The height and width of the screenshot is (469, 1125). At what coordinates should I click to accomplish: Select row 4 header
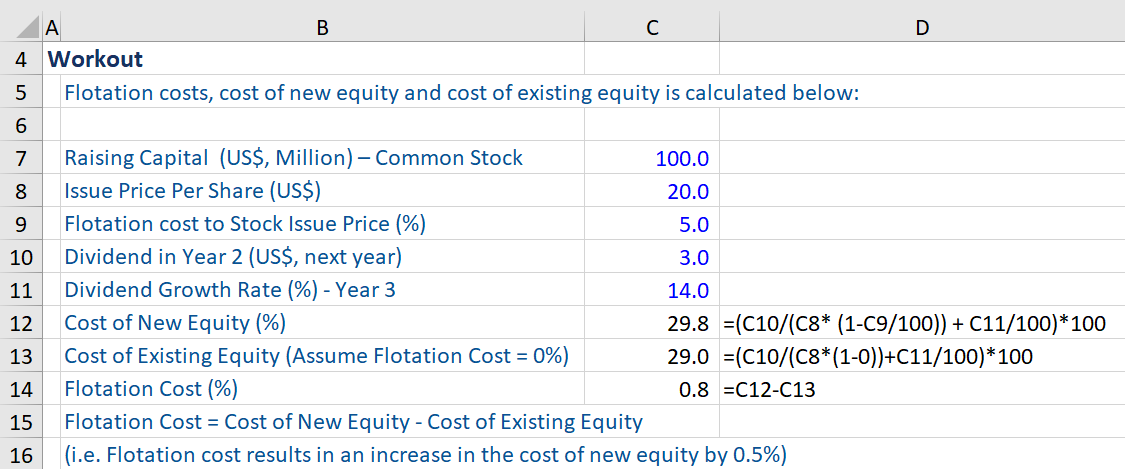coord(21,59)
